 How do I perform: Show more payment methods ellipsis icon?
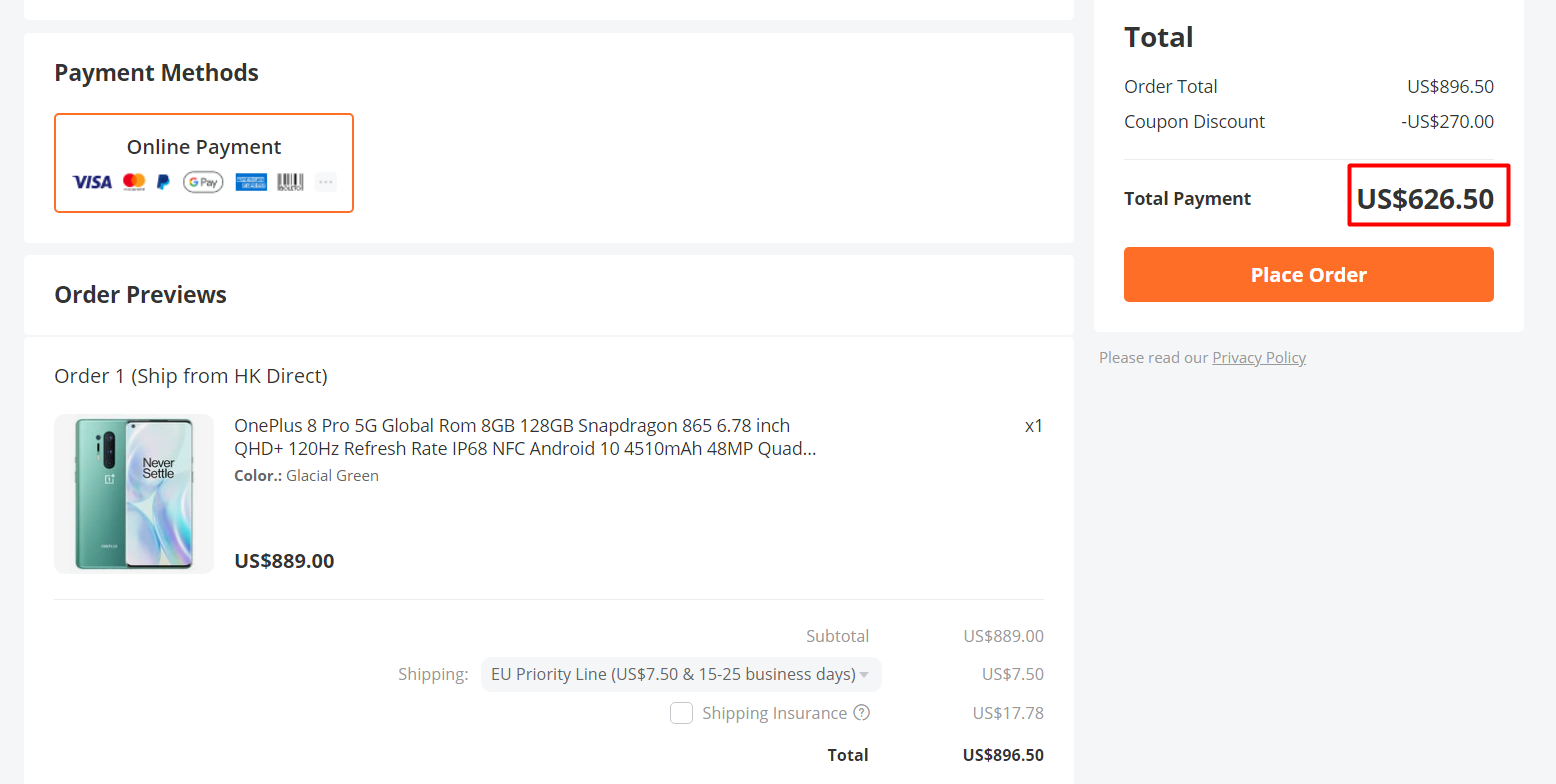326,182
